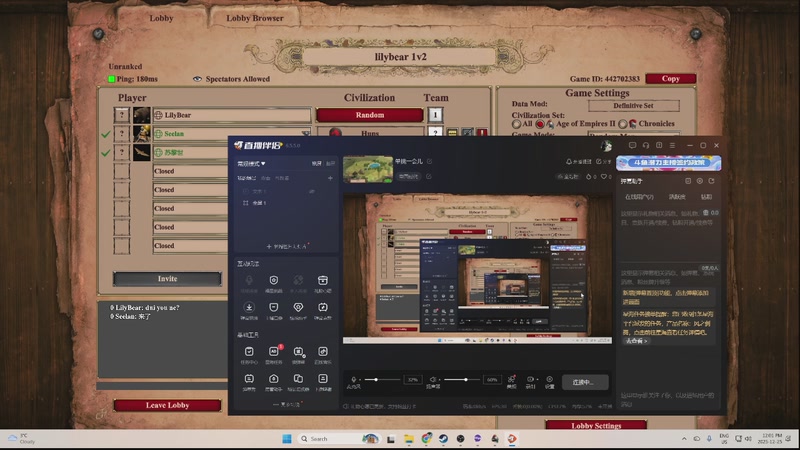Click the promotional banner in the streaming app
Viewport: 800px width, 450px height.
(x=668, y=163)
